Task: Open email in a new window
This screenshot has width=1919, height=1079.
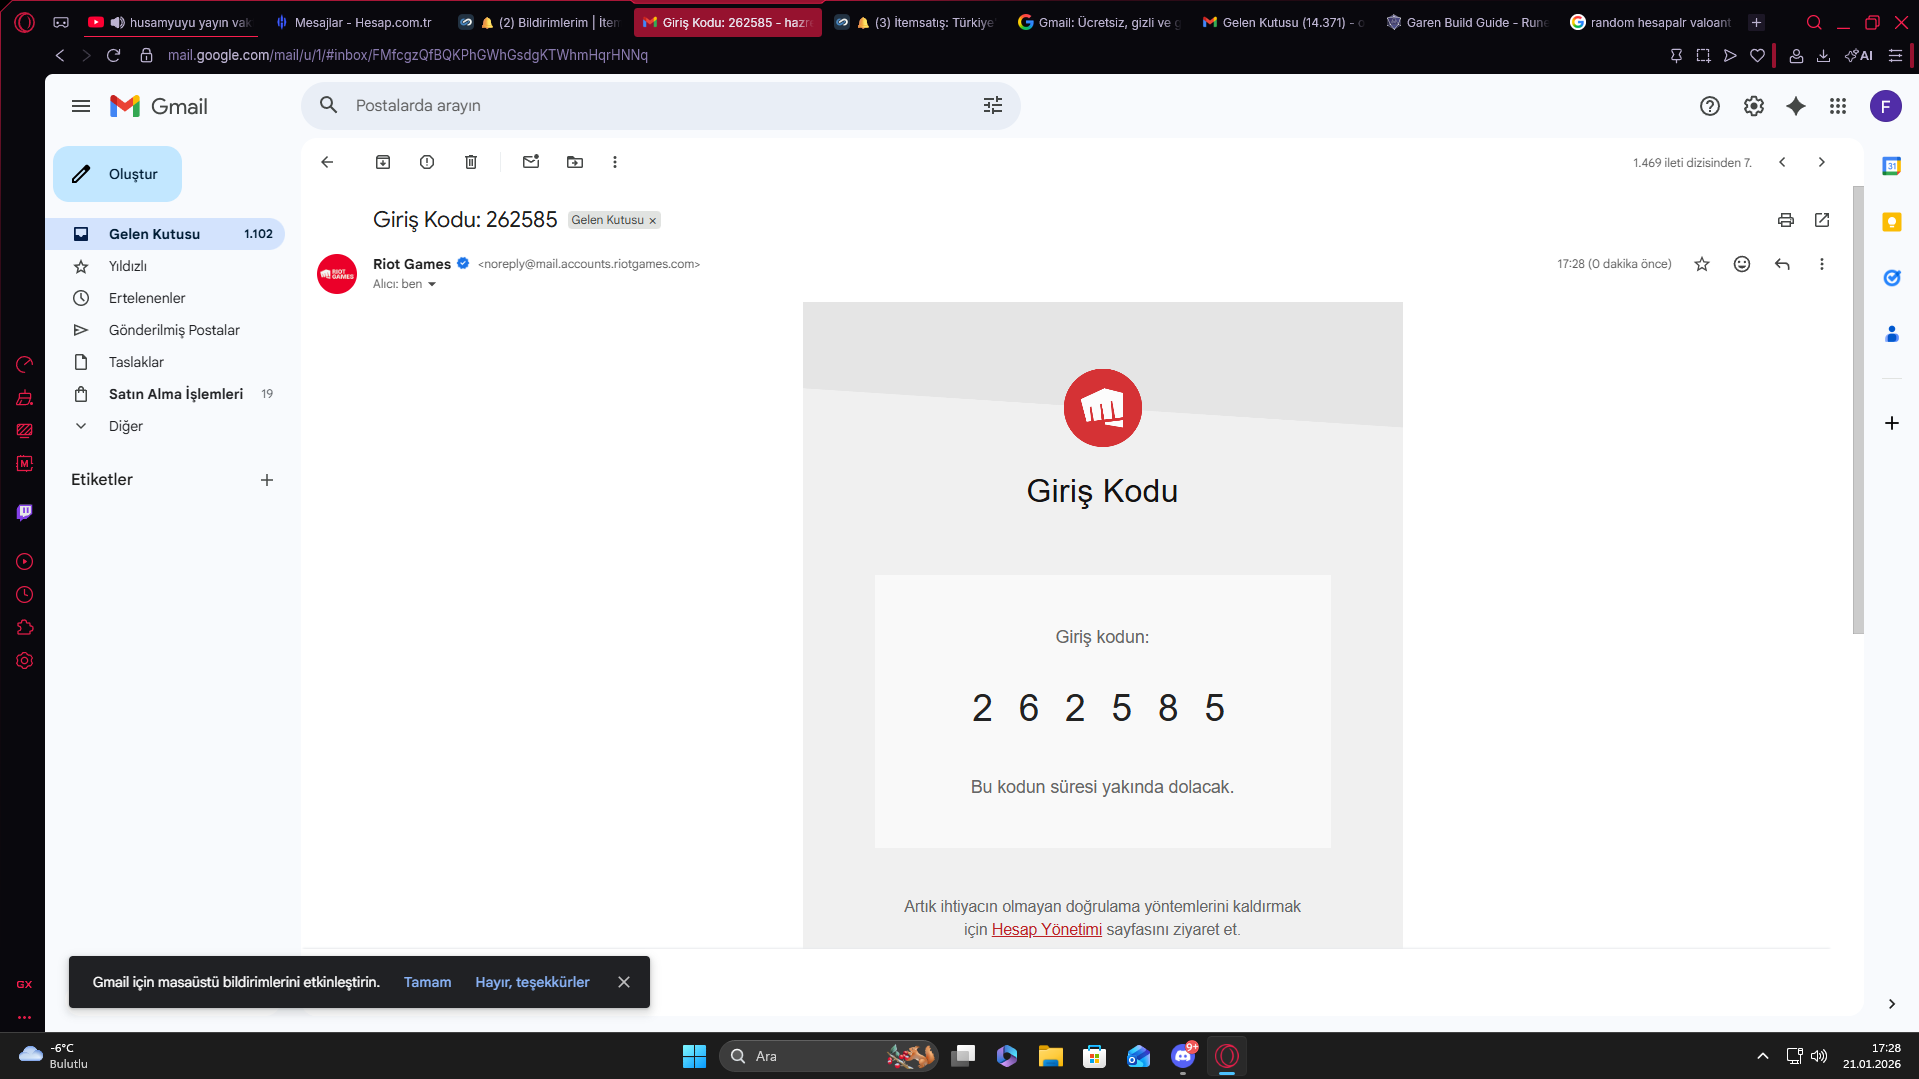Action: tap(1822, 220)
